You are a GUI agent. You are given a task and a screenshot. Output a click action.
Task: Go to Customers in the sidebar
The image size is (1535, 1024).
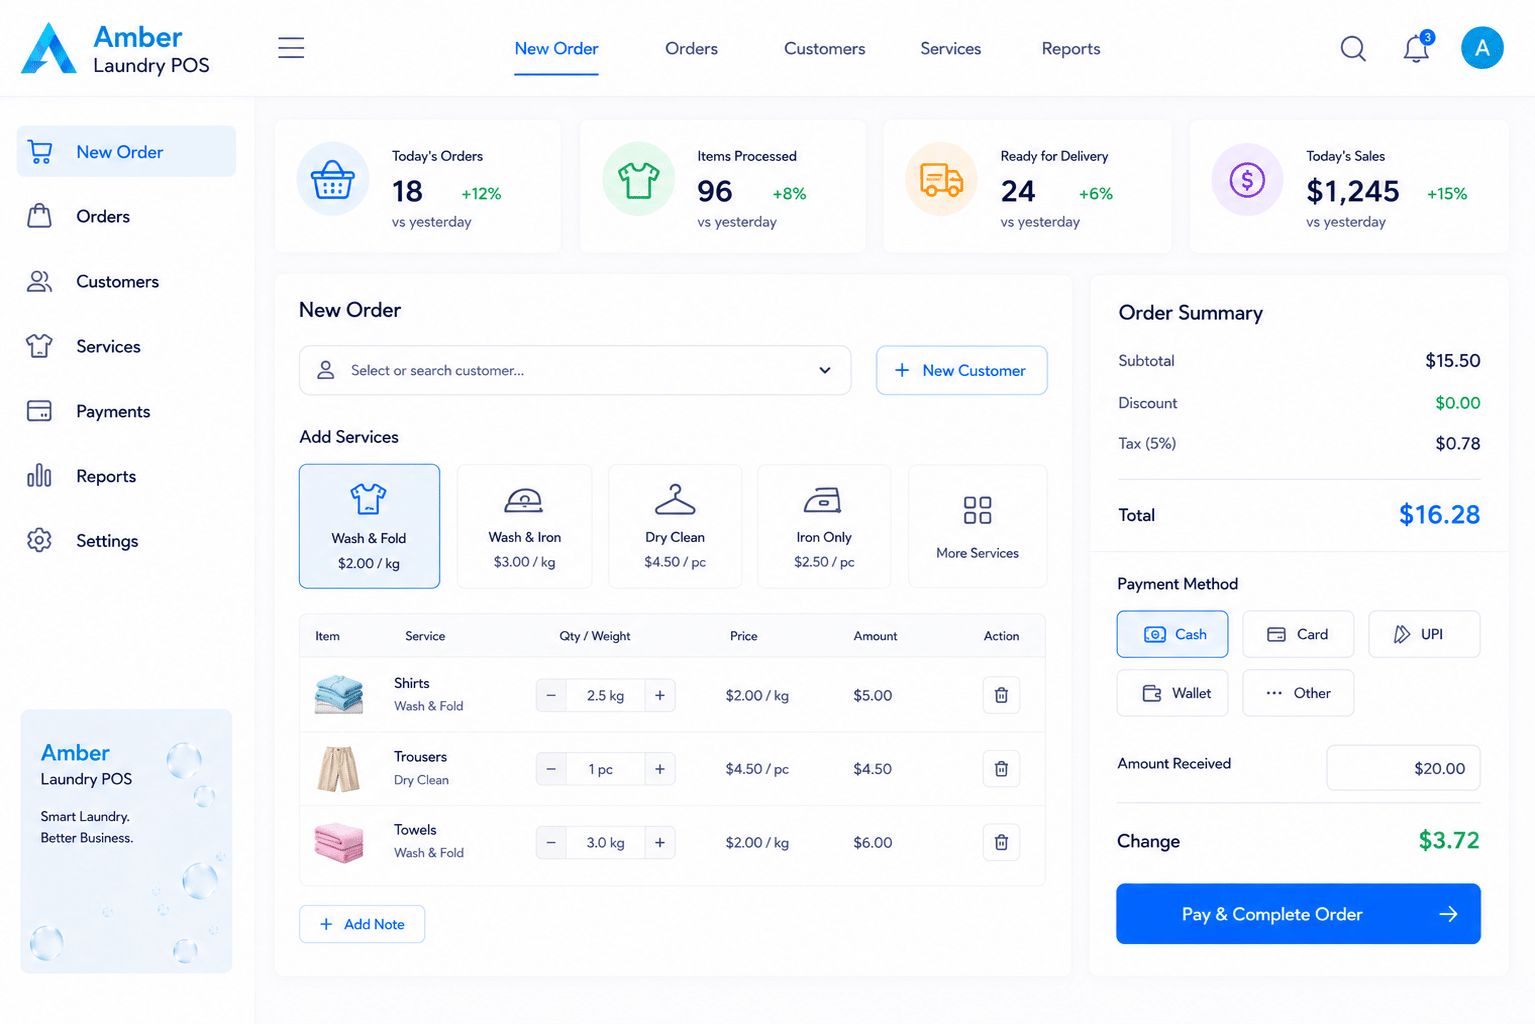[126, 281]
